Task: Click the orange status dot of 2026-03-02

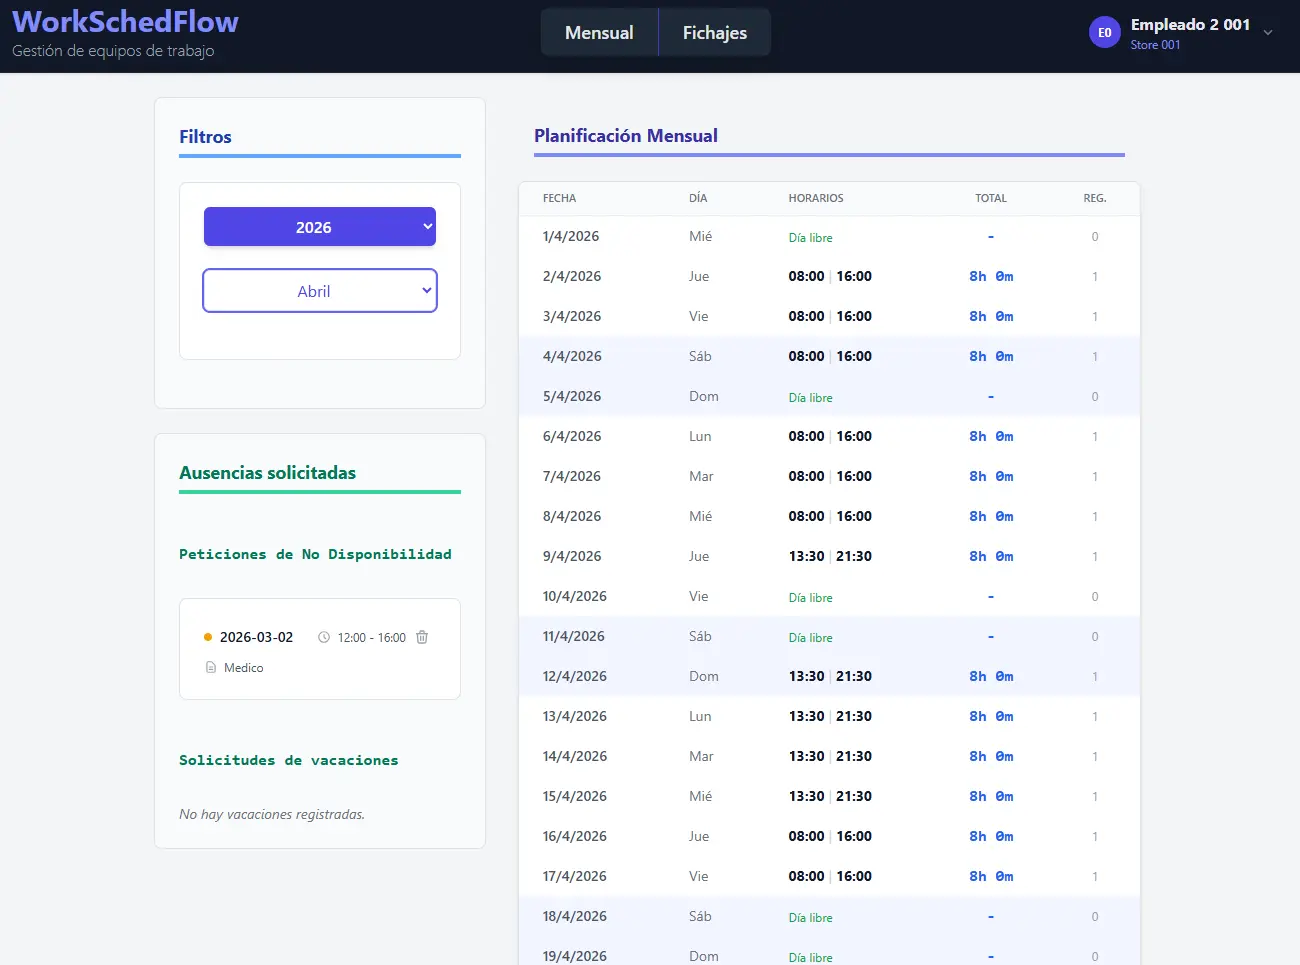Action: 208,637
